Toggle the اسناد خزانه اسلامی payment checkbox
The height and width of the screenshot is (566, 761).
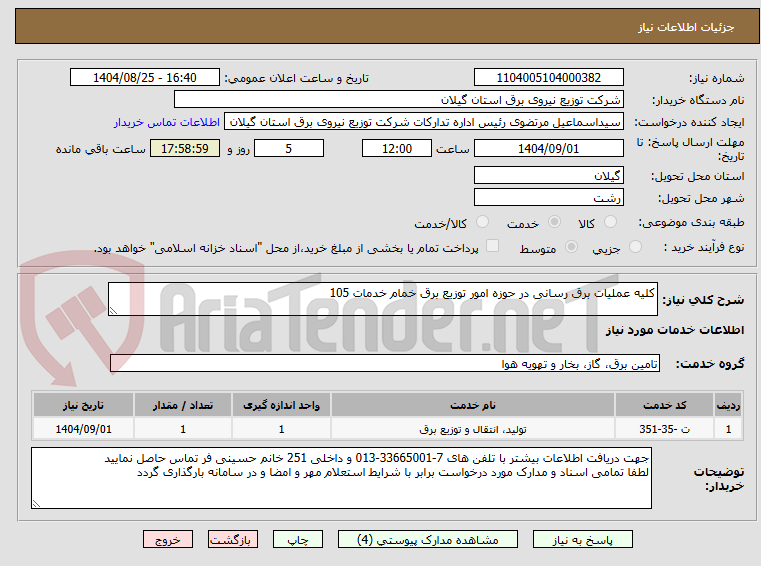pos(492,246)
